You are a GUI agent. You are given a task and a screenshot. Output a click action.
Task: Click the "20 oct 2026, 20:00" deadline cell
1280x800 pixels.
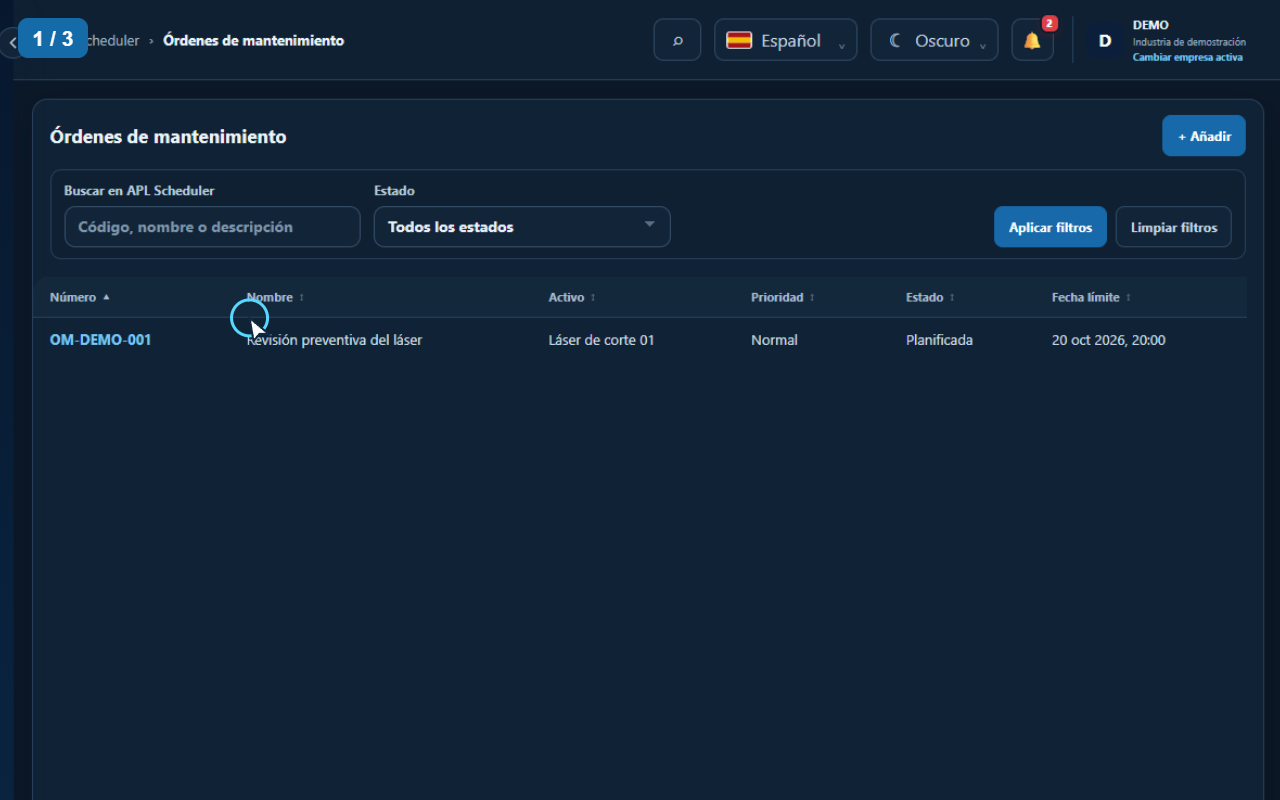click(x=1109, y=340)
